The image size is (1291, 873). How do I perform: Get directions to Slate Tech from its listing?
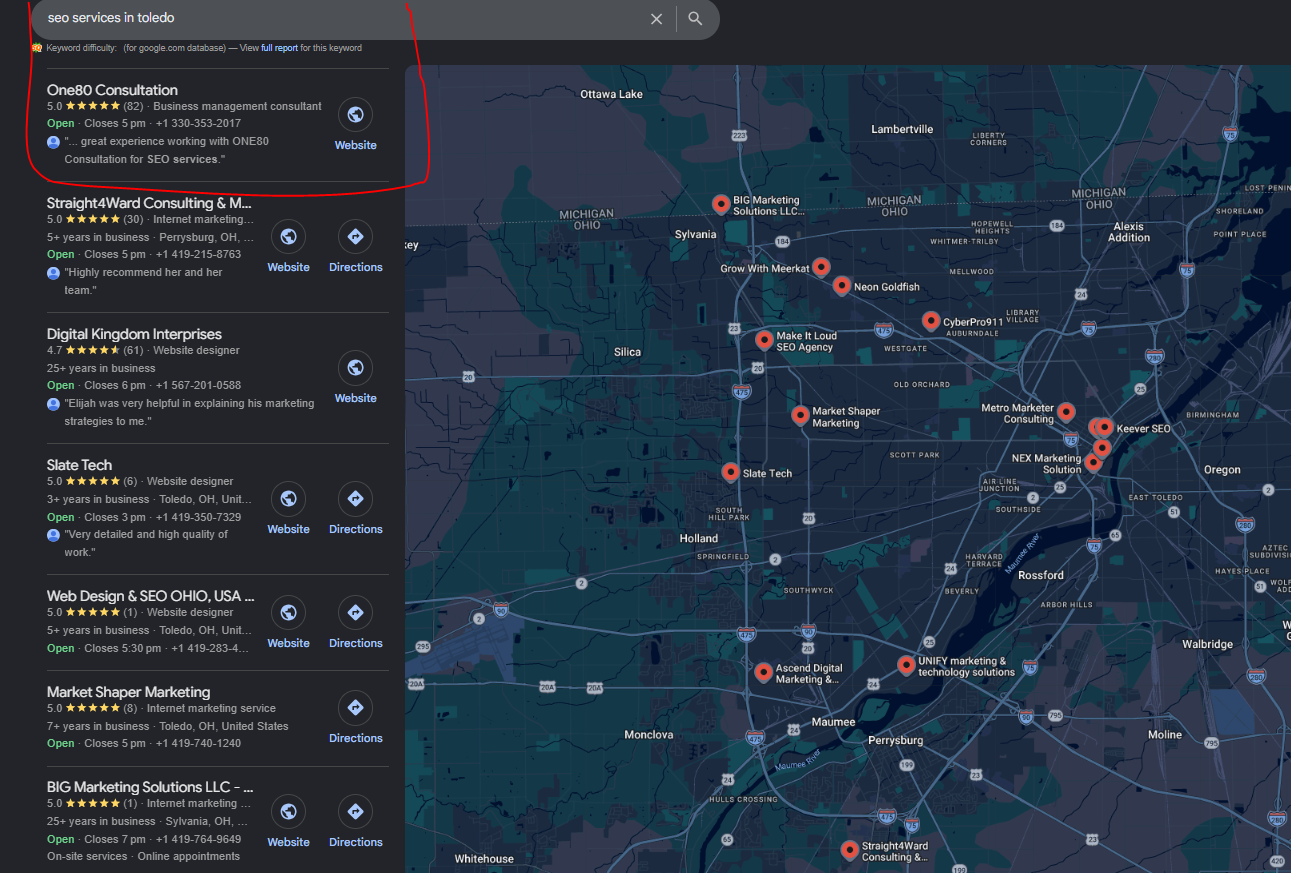click(355, 499)
